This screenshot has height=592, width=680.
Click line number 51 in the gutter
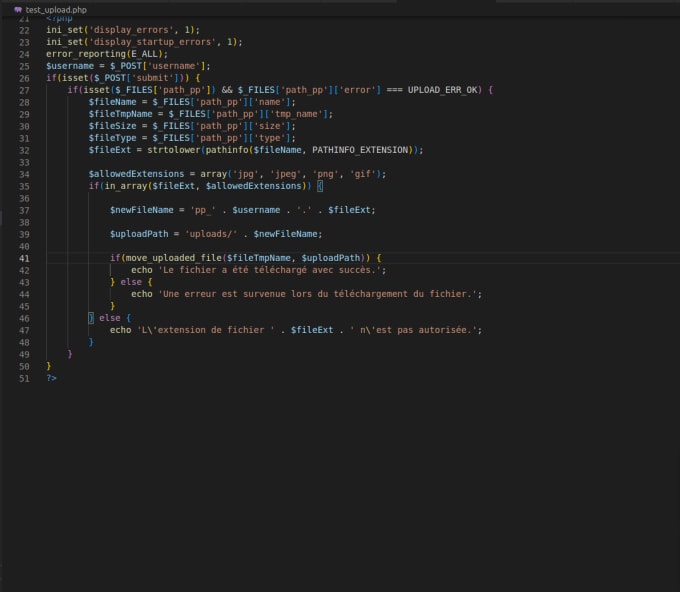(x=24, y=379)
